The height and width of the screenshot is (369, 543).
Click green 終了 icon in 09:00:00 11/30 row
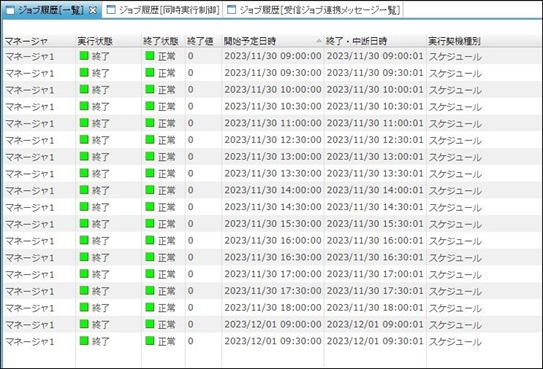84,56
